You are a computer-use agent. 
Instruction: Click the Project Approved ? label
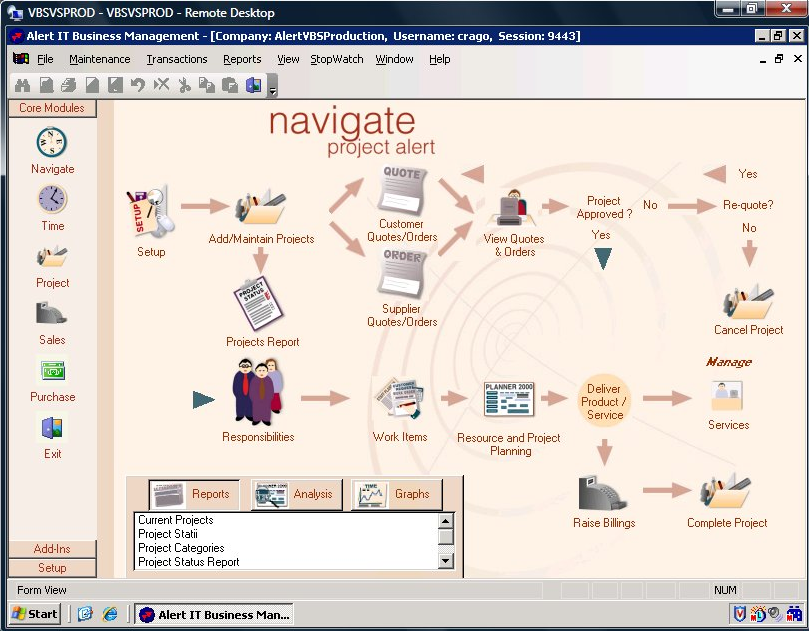point(604,207)
